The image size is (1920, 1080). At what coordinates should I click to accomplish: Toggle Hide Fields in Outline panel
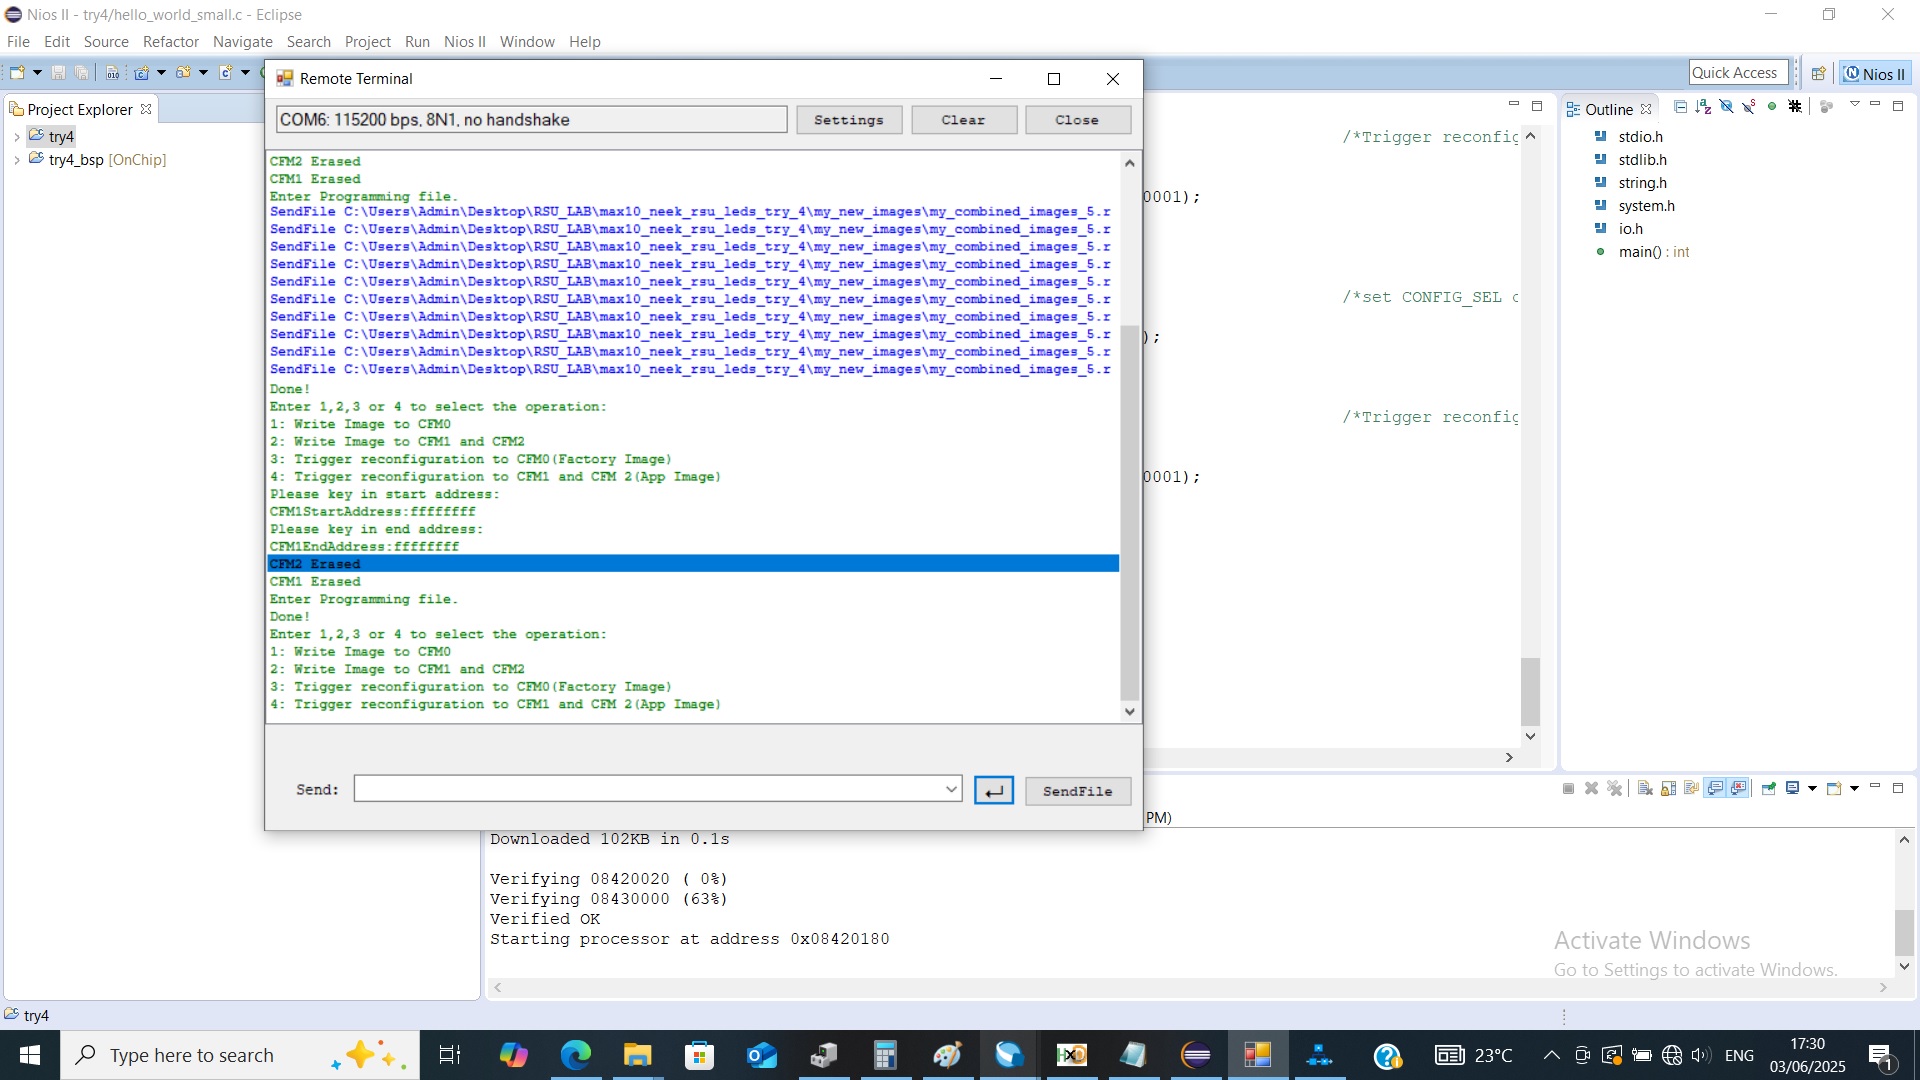coord(1726,107)
